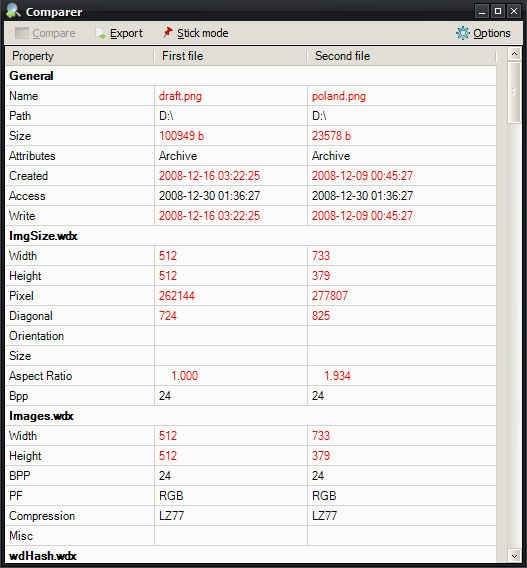The height and width of the screenshot is (568, 527).
Task: Maximize the Comparer window
Action: [x=498, y=11]
